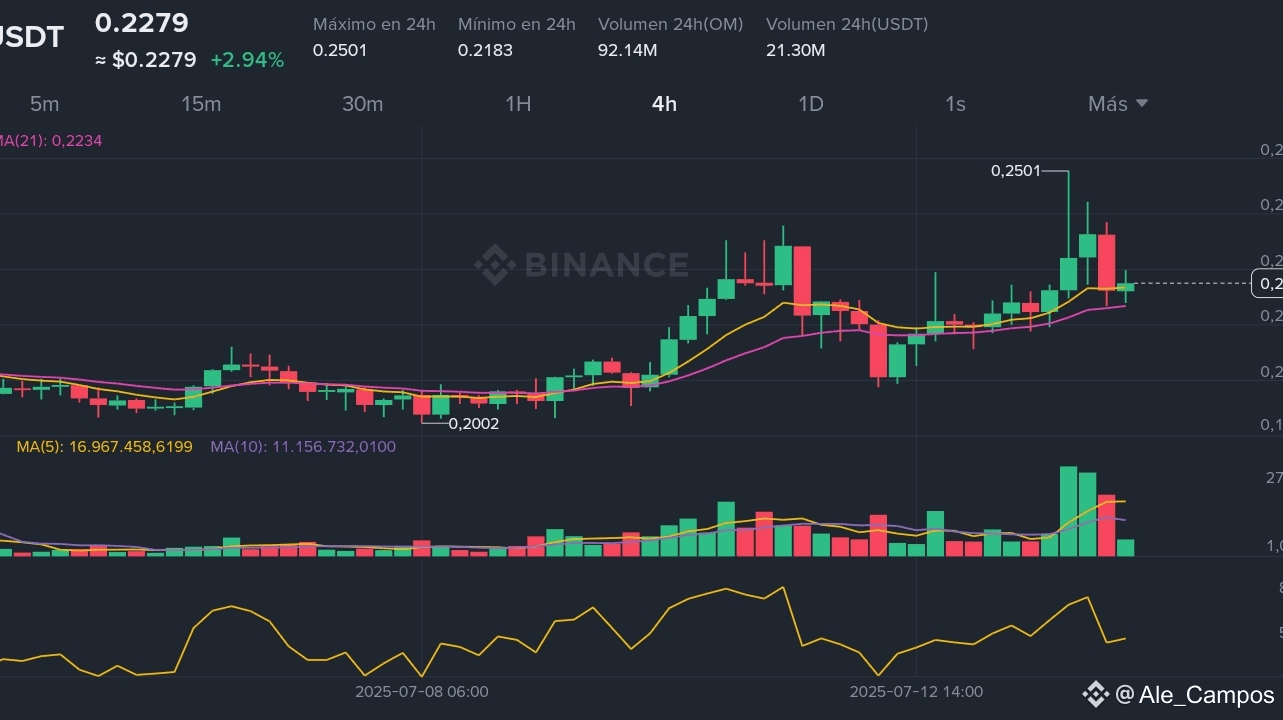
Task: Select the 5m timeframe tab
Action: [x=44, y=104]
